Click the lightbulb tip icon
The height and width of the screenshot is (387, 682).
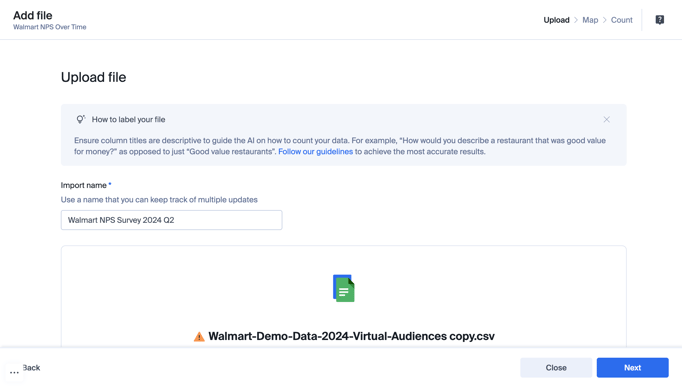click(x=81, y=119)
